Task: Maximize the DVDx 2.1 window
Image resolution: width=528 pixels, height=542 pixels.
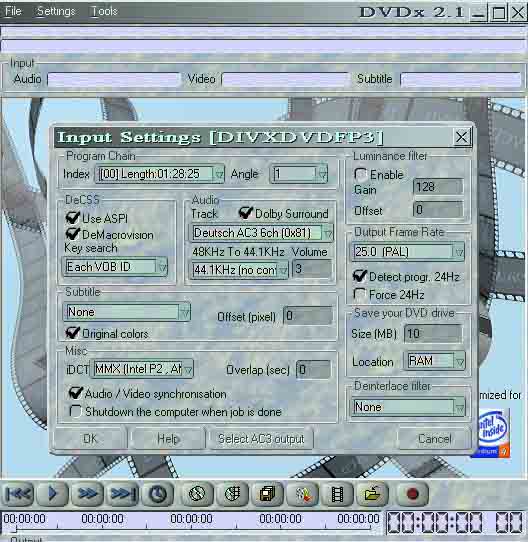Action: pos(498,13)
